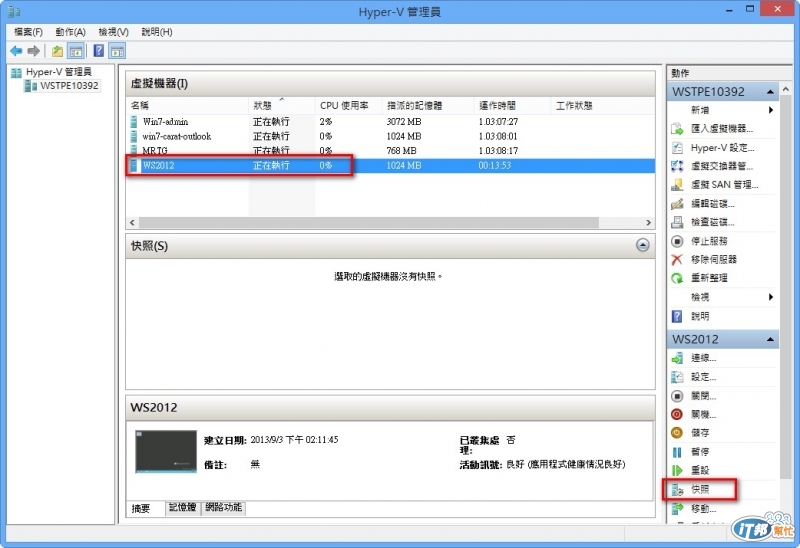This screenshot has width=800, height=548.
Task: Switch to the 記憶體 tab
Action: [183, 507]
